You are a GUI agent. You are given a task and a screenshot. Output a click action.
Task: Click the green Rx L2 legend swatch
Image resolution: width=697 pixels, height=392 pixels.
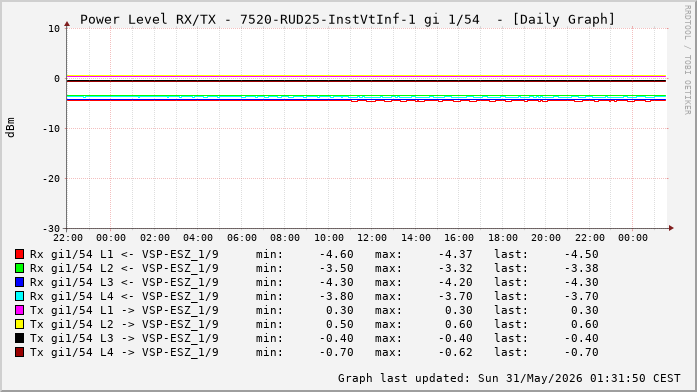point(19,268)
